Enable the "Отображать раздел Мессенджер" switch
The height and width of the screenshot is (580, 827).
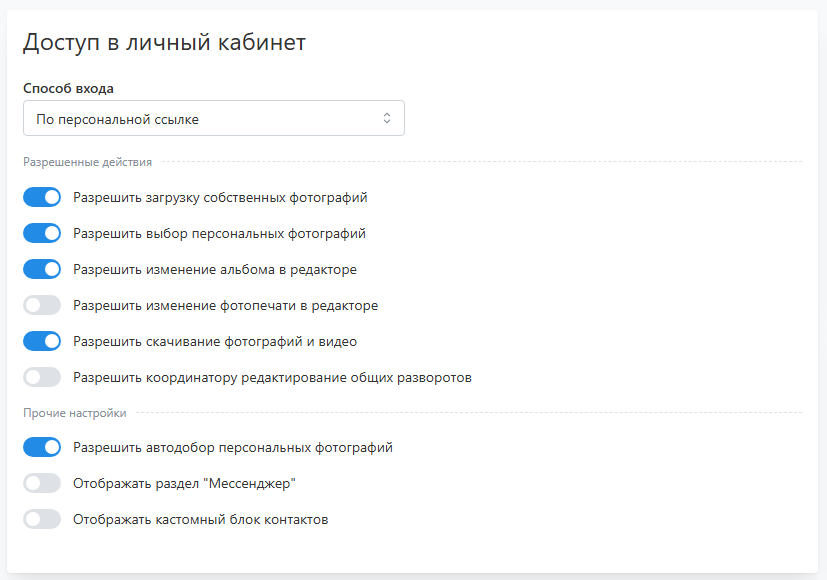(x=42, y=483)
